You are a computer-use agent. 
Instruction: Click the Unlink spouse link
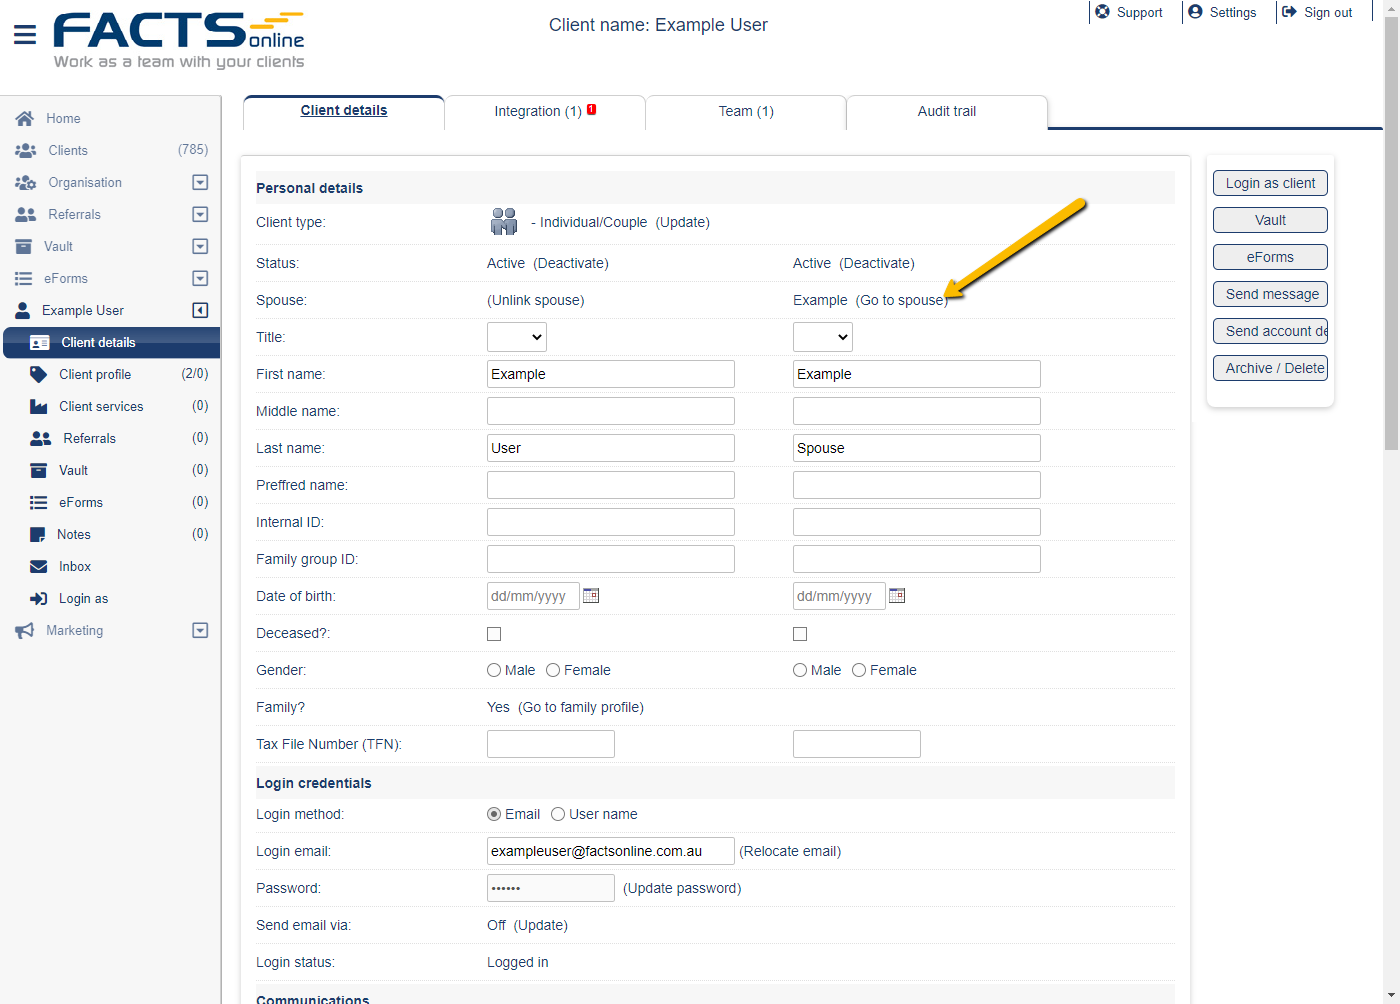536,300
